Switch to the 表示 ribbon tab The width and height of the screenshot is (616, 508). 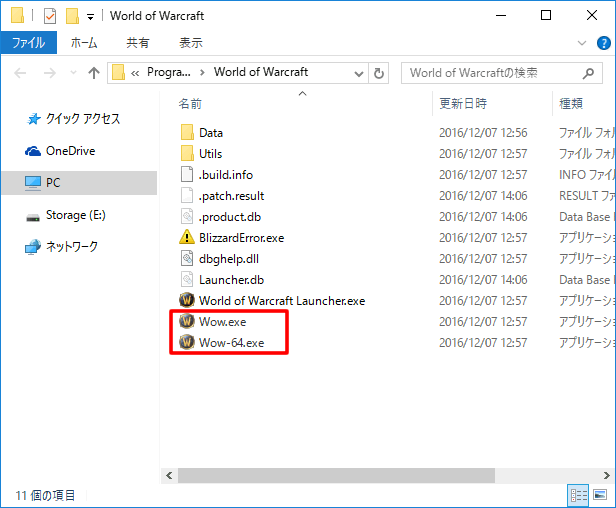(191, 42)
